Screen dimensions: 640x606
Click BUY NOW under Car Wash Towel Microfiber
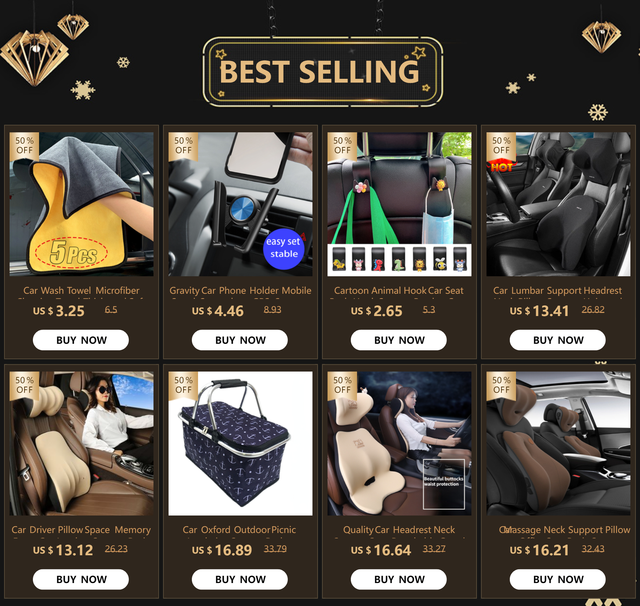tap(81, 340)
